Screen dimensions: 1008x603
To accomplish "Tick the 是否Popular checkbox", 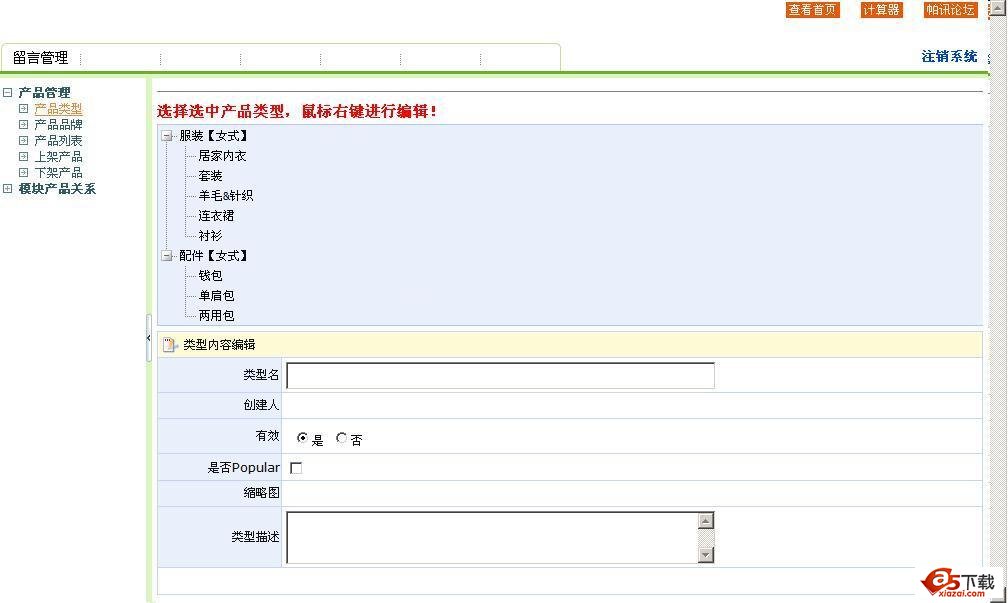I will (x=296, y=468).
